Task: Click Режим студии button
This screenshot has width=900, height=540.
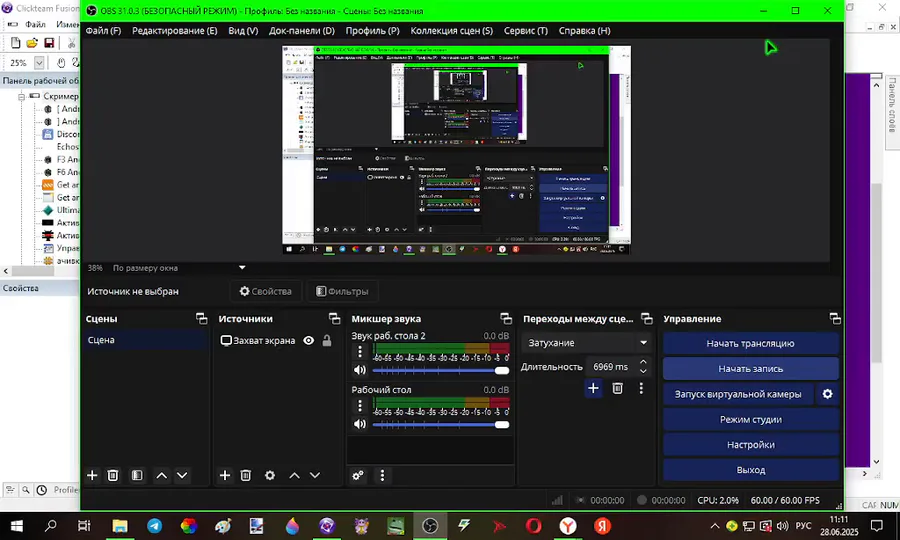Action: [x=751, y=419]
